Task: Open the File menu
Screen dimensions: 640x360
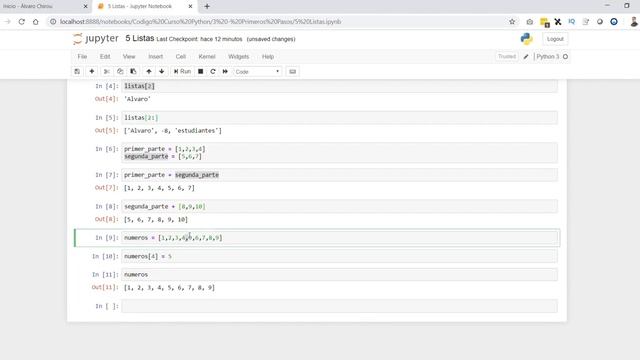Action: point(82,56)
